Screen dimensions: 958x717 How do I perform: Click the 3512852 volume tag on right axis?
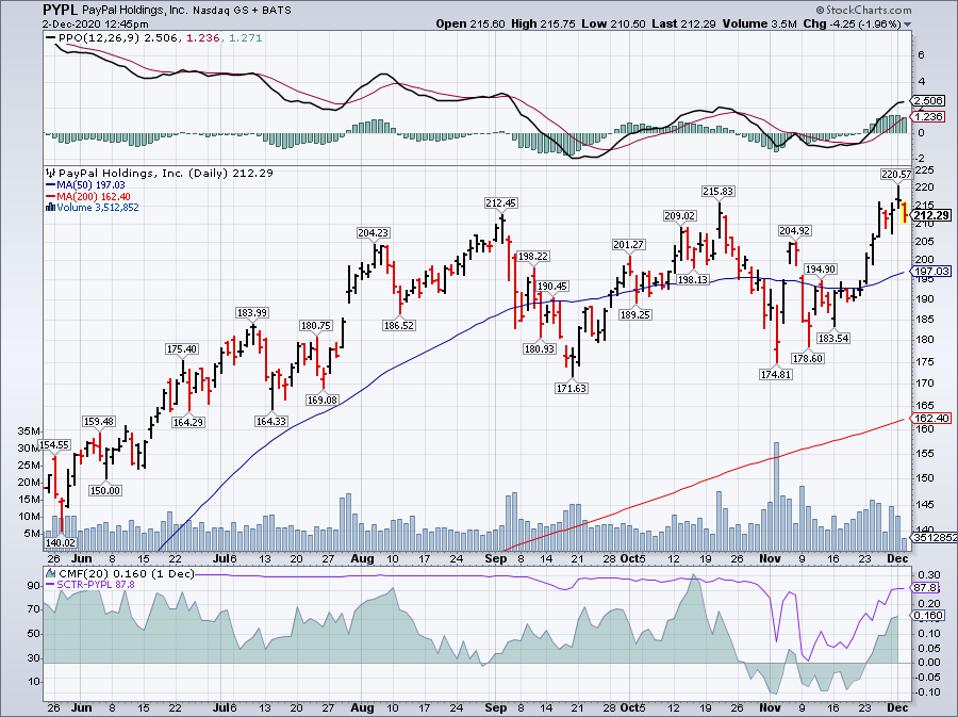[934, 537]
